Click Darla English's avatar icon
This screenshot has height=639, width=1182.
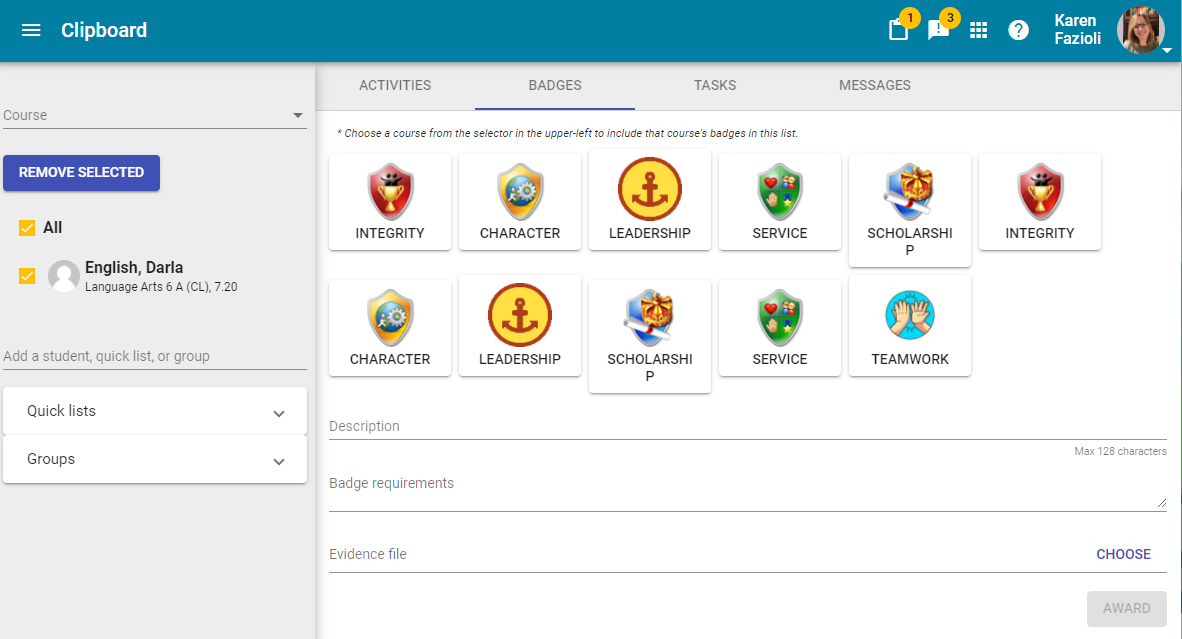(64, 277)
